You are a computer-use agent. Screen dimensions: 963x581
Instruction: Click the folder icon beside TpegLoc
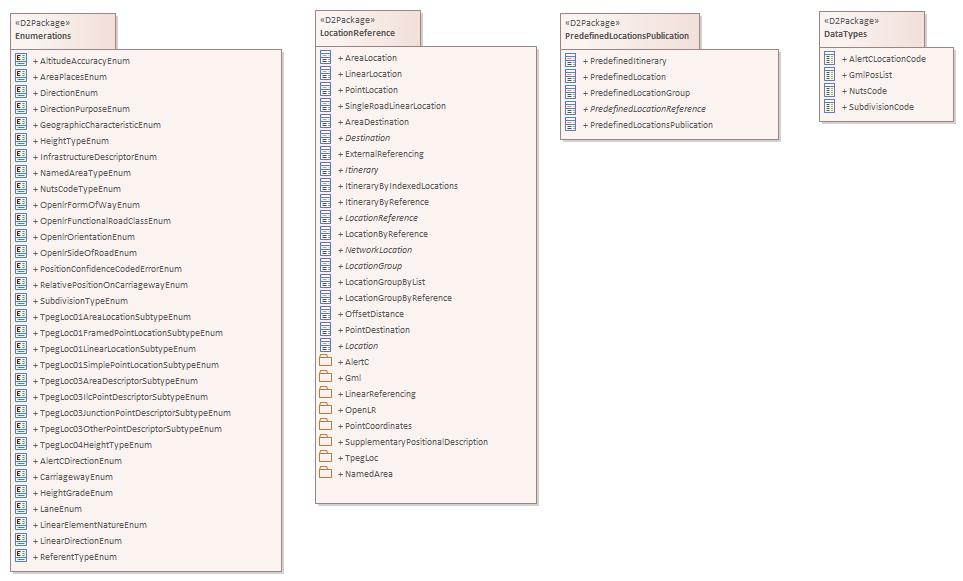point(324,458)
